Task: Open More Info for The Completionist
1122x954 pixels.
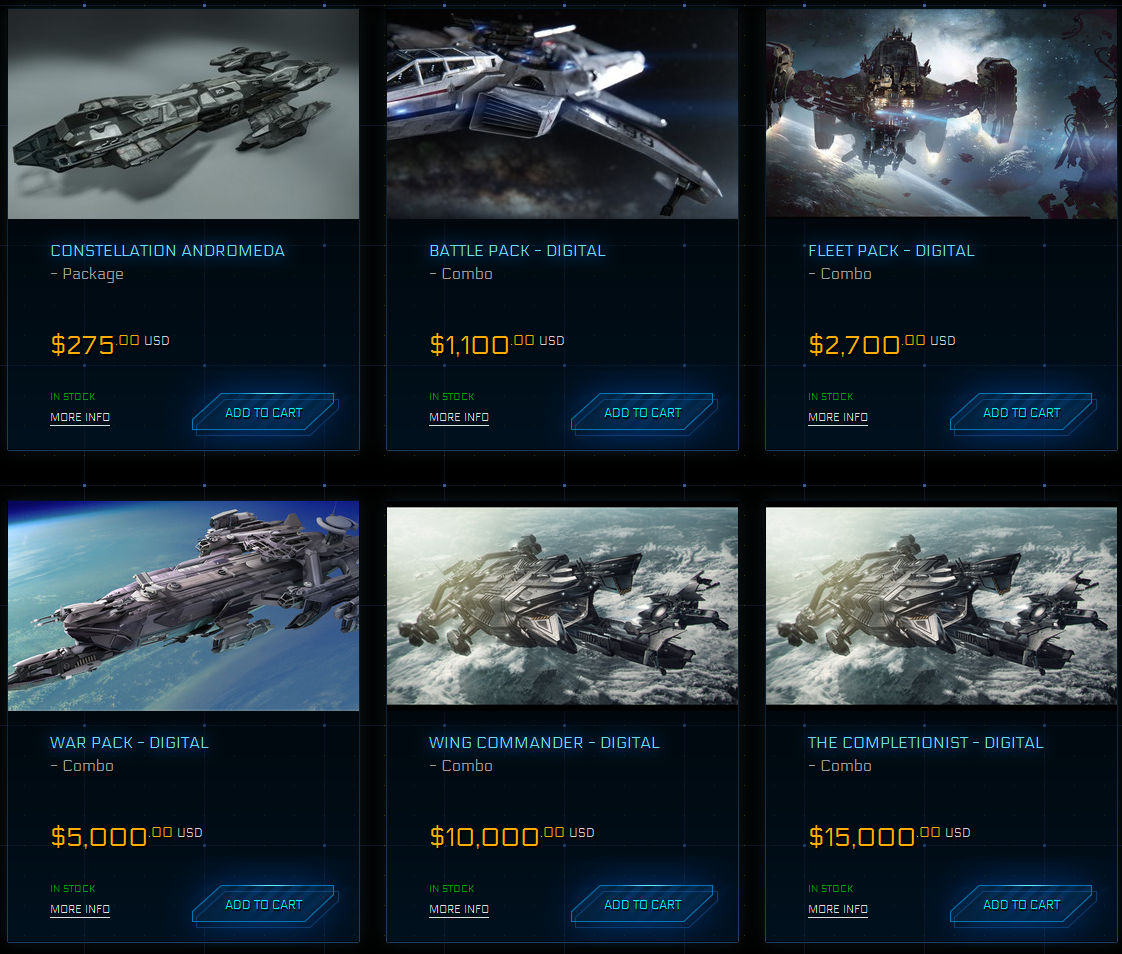Action: click(838, 909)
